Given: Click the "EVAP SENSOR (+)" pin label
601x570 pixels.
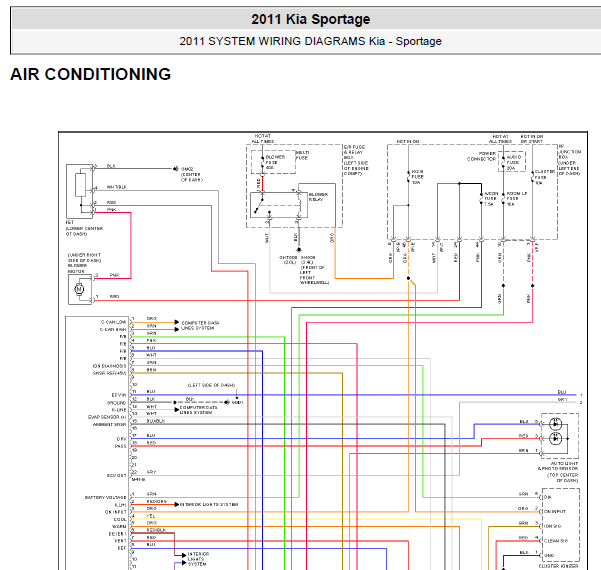Looking at the screenshot, I should coord(107,417).
